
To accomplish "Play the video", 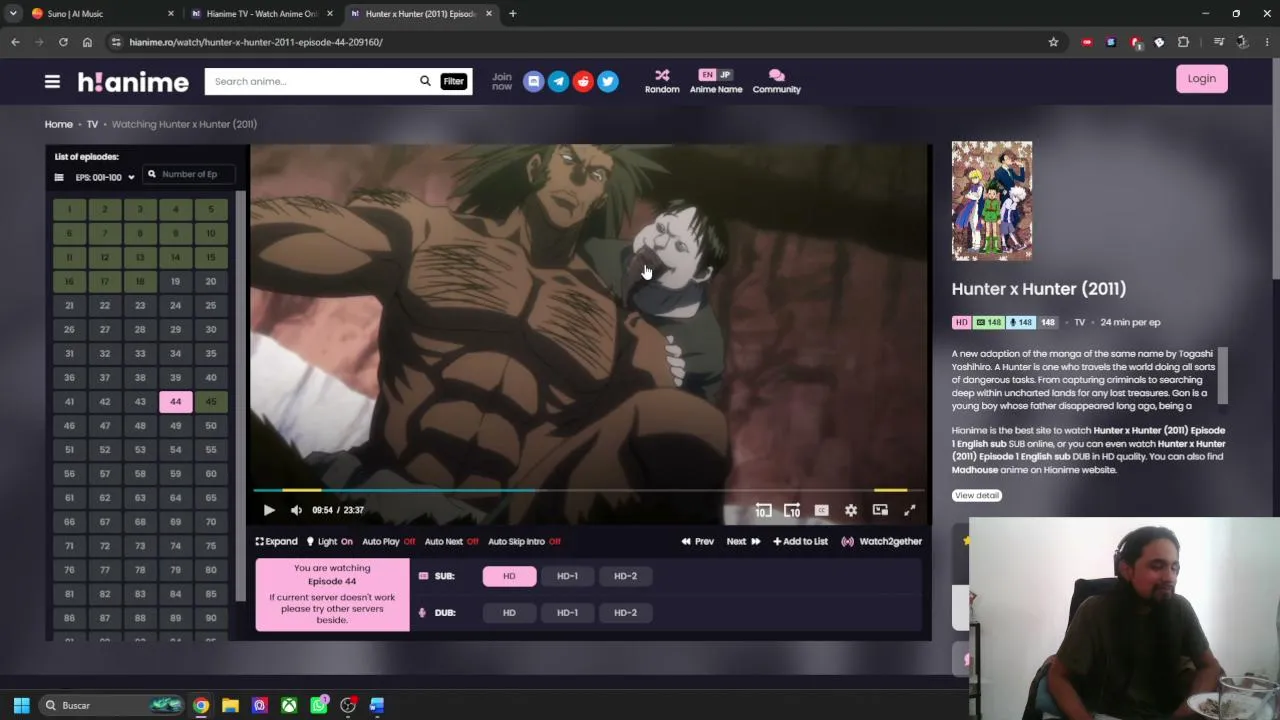I will pos(269,510).
